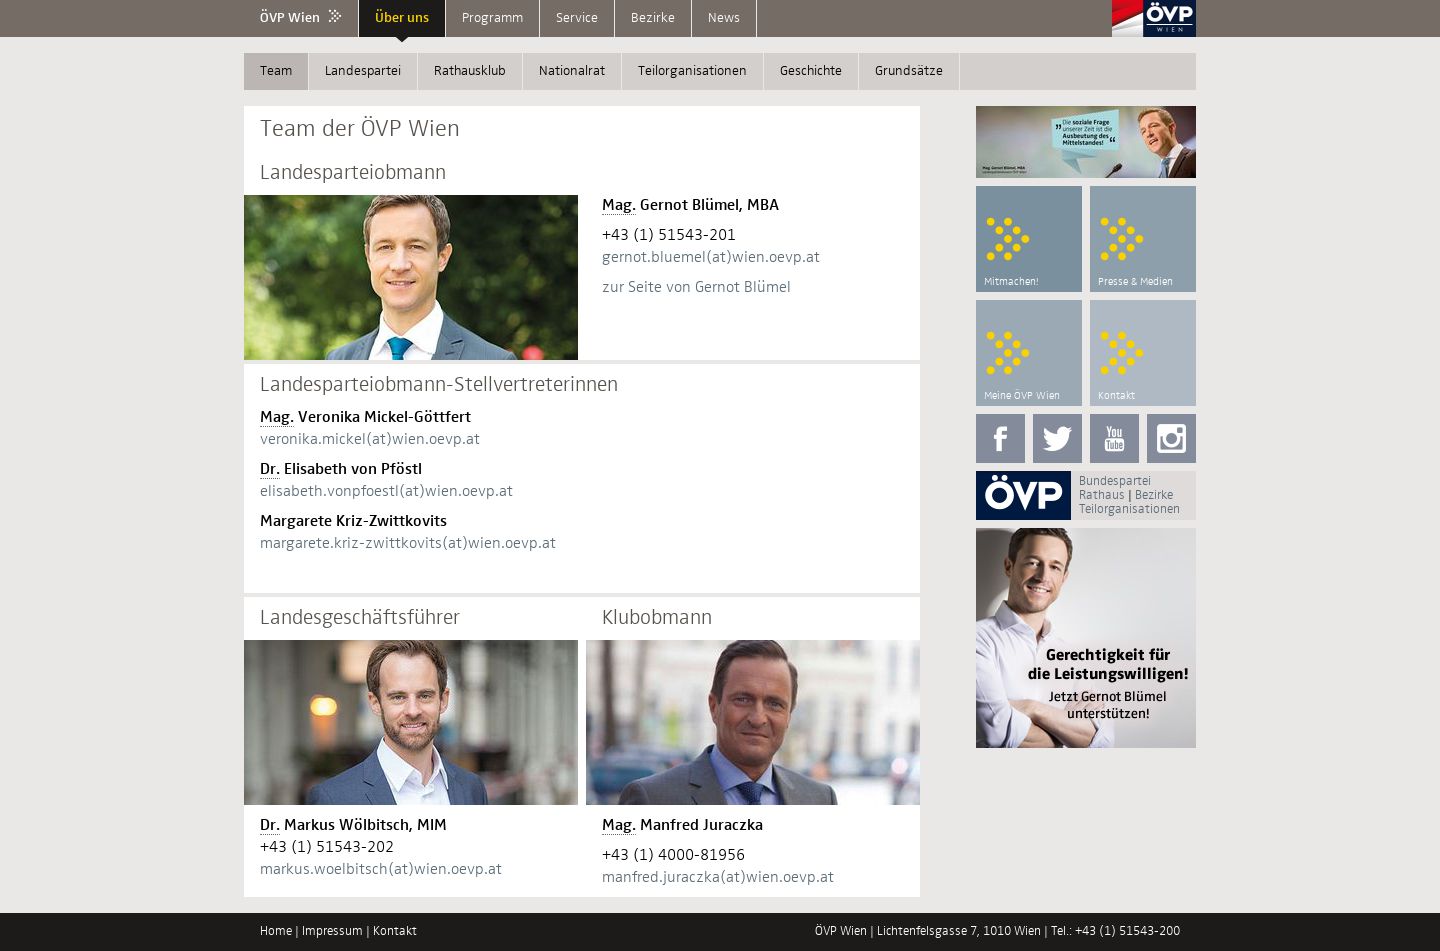The image size is (1440, 951).
Task: Click the dark blue ÖVP logo box
Action: pos(1023,495)
